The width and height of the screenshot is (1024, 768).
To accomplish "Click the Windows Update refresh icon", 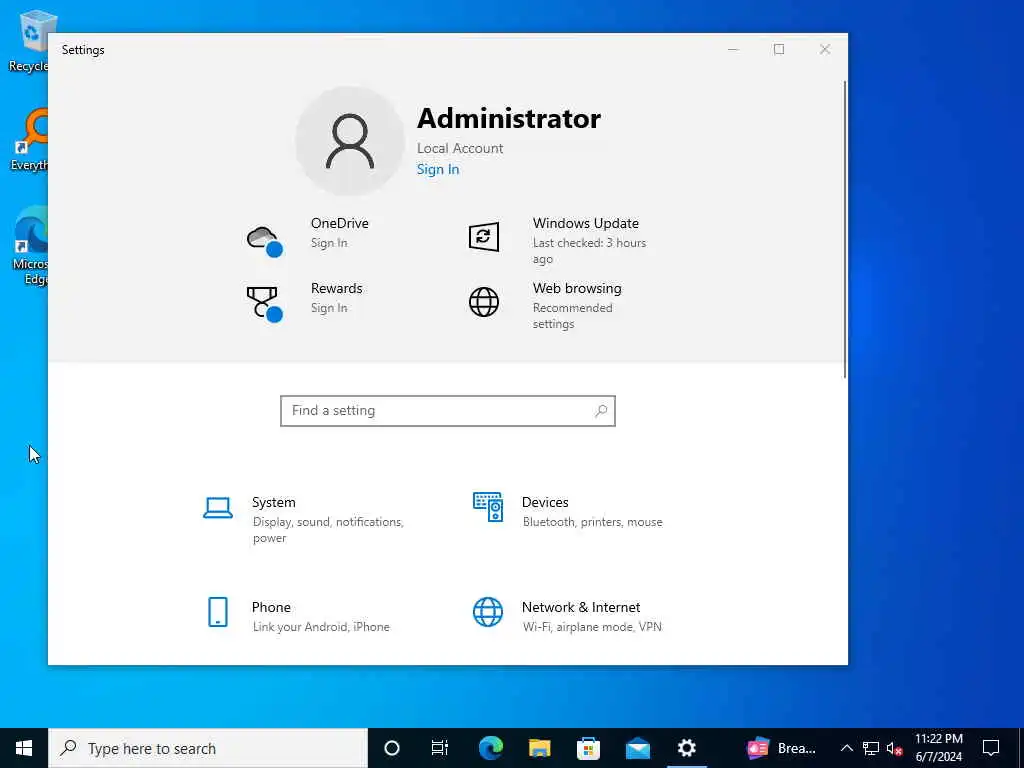I will pyautogui.click(x=484, y=236).
